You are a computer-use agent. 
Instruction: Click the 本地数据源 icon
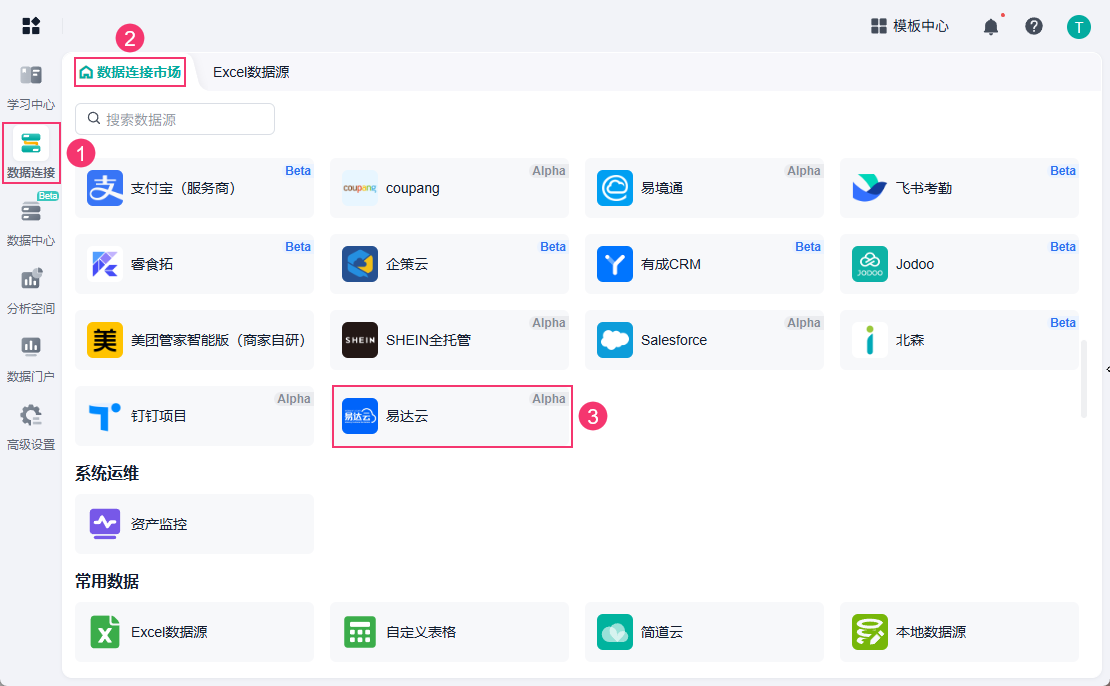[x=869, y=631]
